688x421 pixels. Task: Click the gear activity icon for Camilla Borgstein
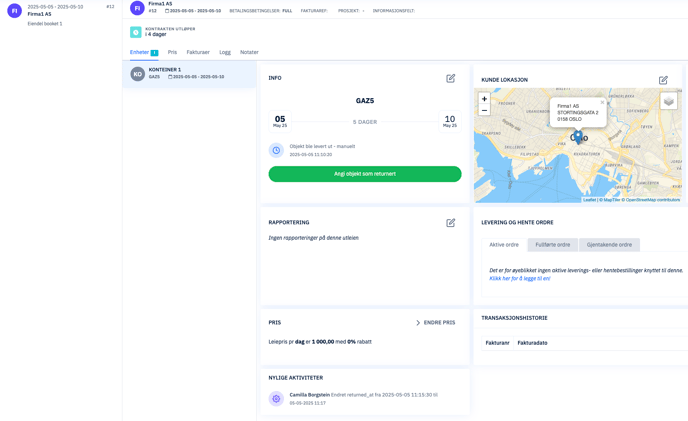click(276, 399)
